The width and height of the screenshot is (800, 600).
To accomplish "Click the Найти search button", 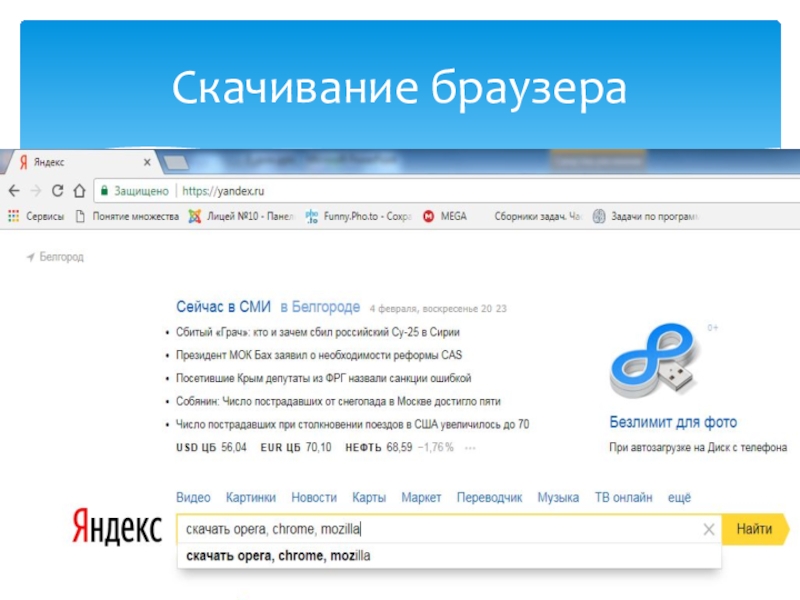I will [754, 529].
